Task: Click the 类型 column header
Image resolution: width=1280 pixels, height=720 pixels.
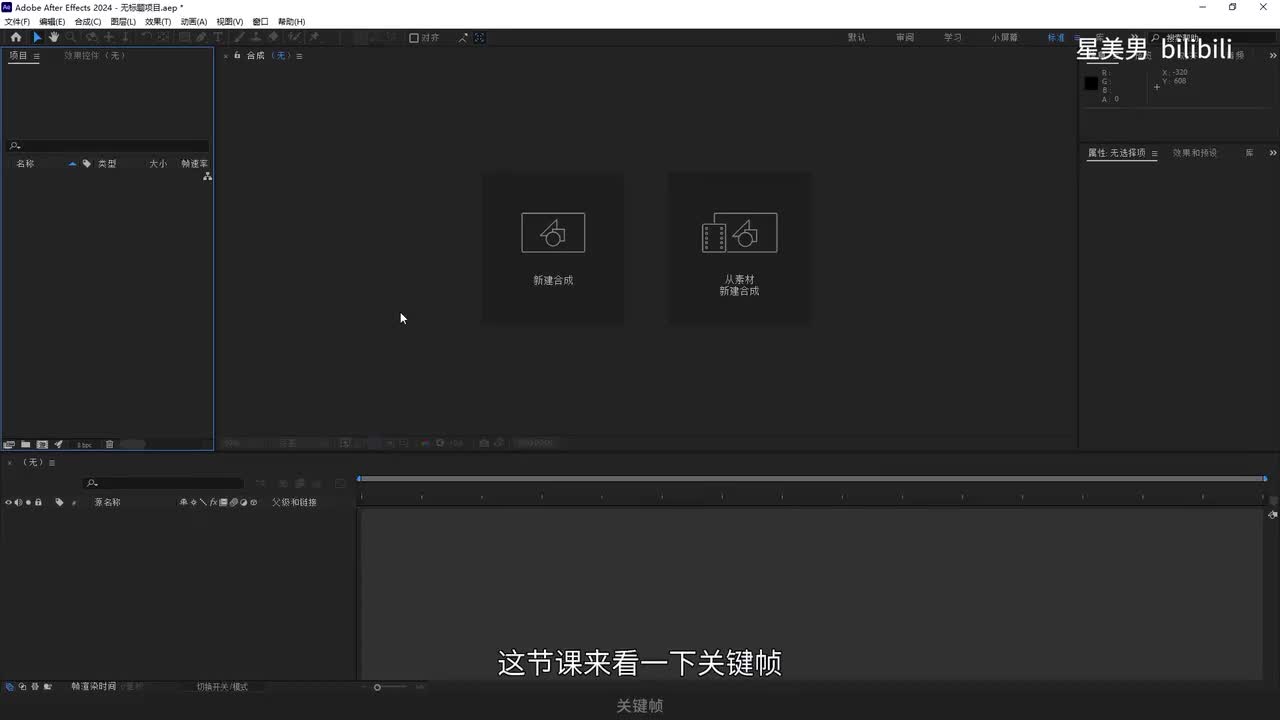Action: (107, 163)
